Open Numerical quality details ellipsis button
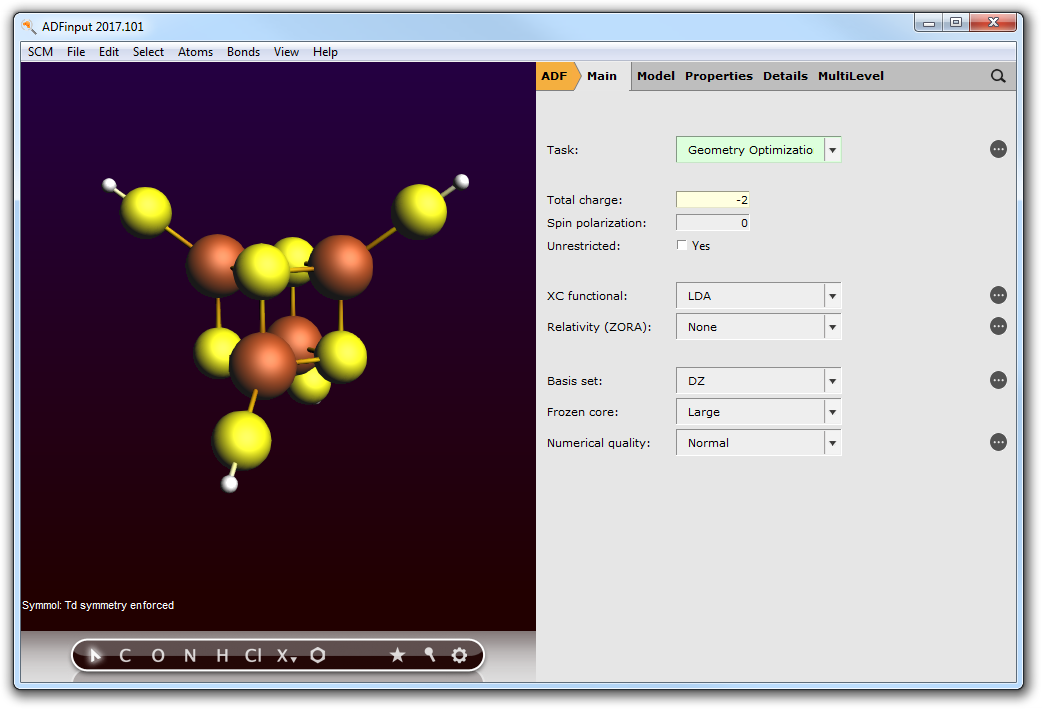The height and width of the screenshot is (709, 1042). point(997,442)
